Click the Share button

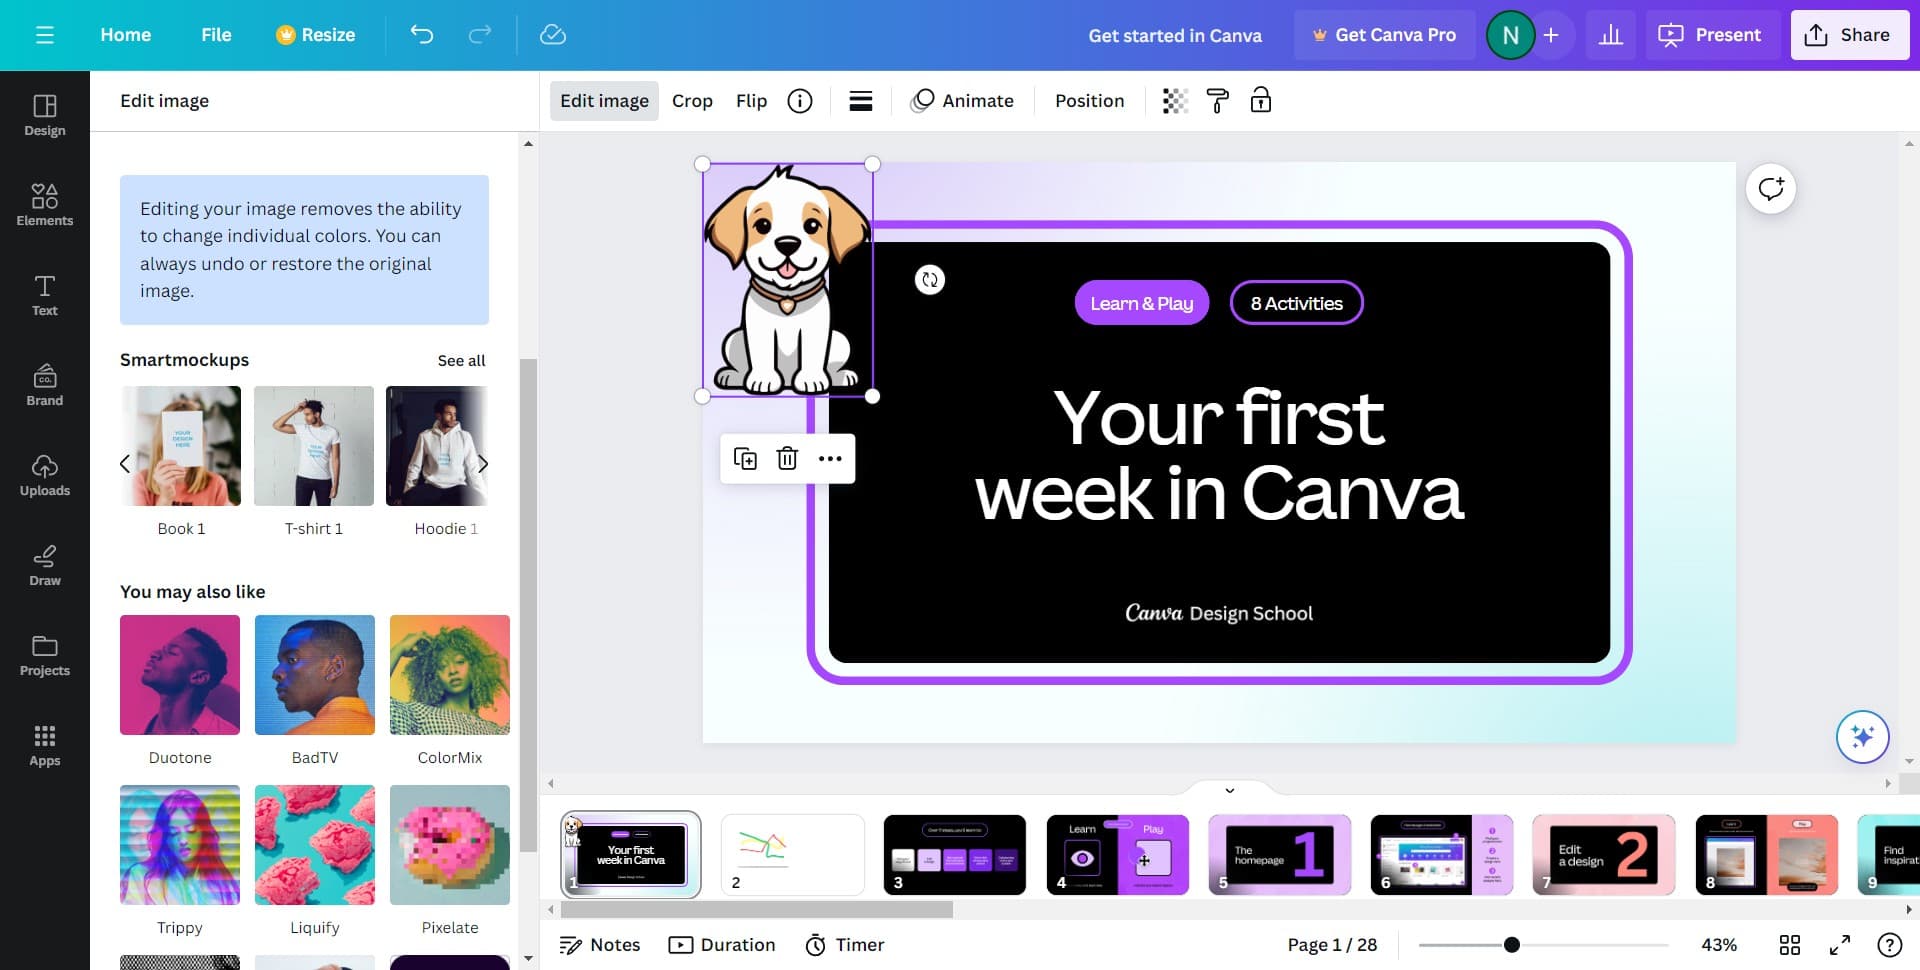(x=1849, y=35)
